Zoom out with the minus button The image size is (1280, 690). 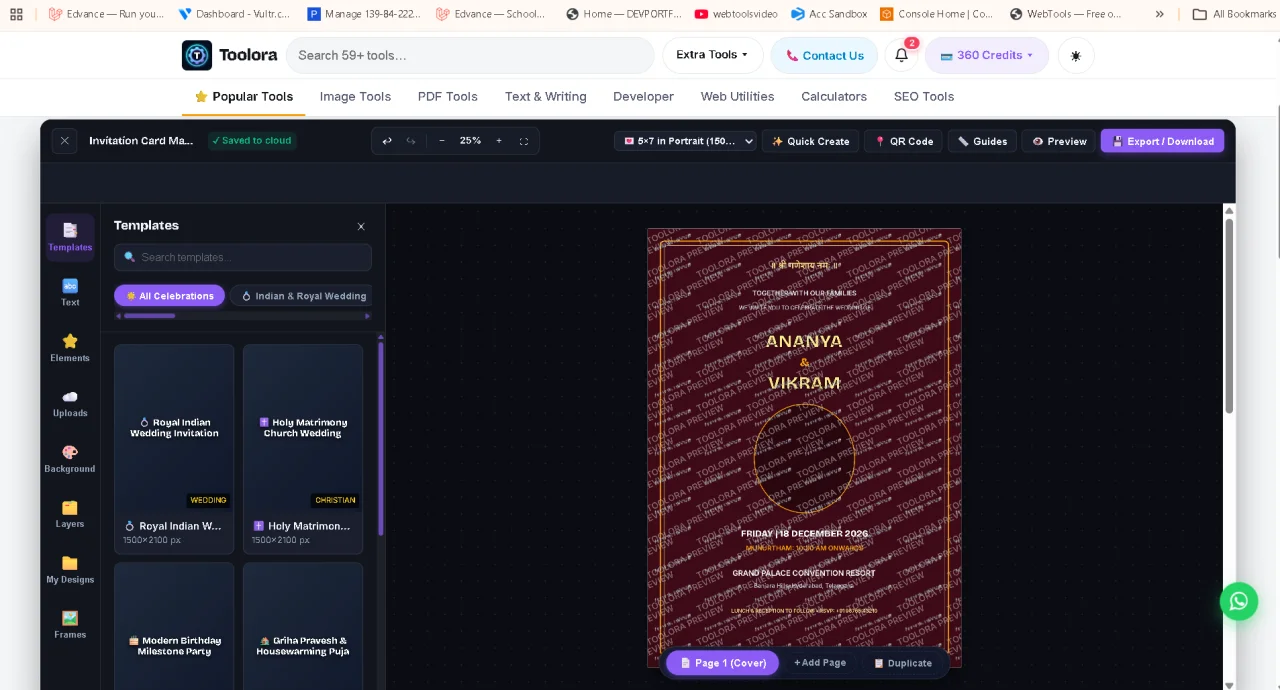[442, 141]
